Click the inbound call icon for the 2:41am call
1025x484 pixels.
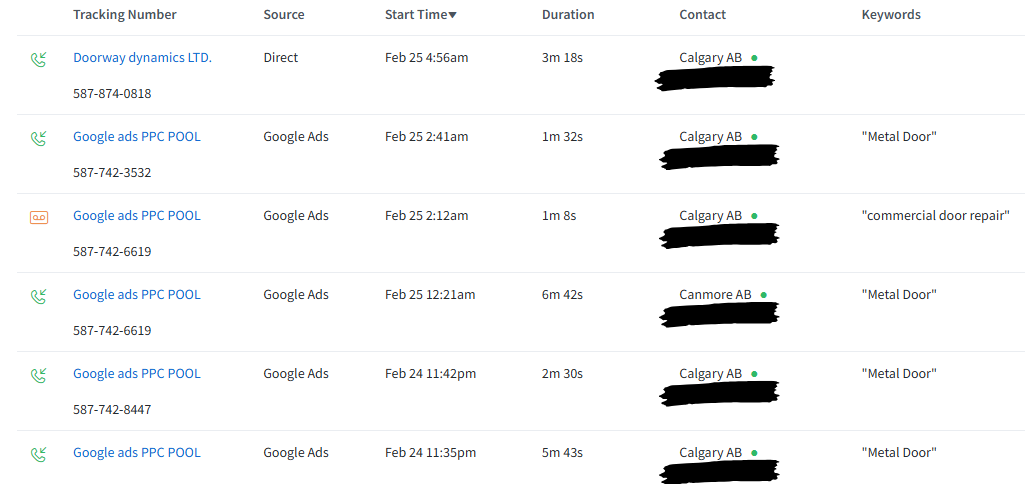click(39, 139)
